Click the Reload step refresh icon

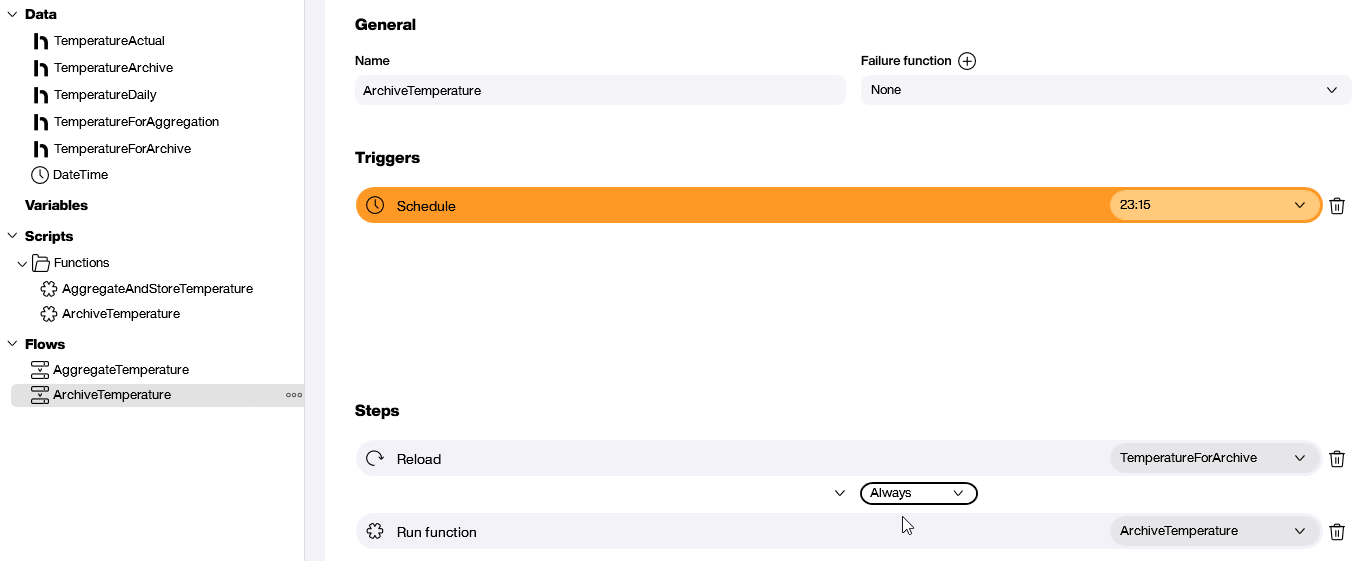pyautogui.click(x=375, y=459)
